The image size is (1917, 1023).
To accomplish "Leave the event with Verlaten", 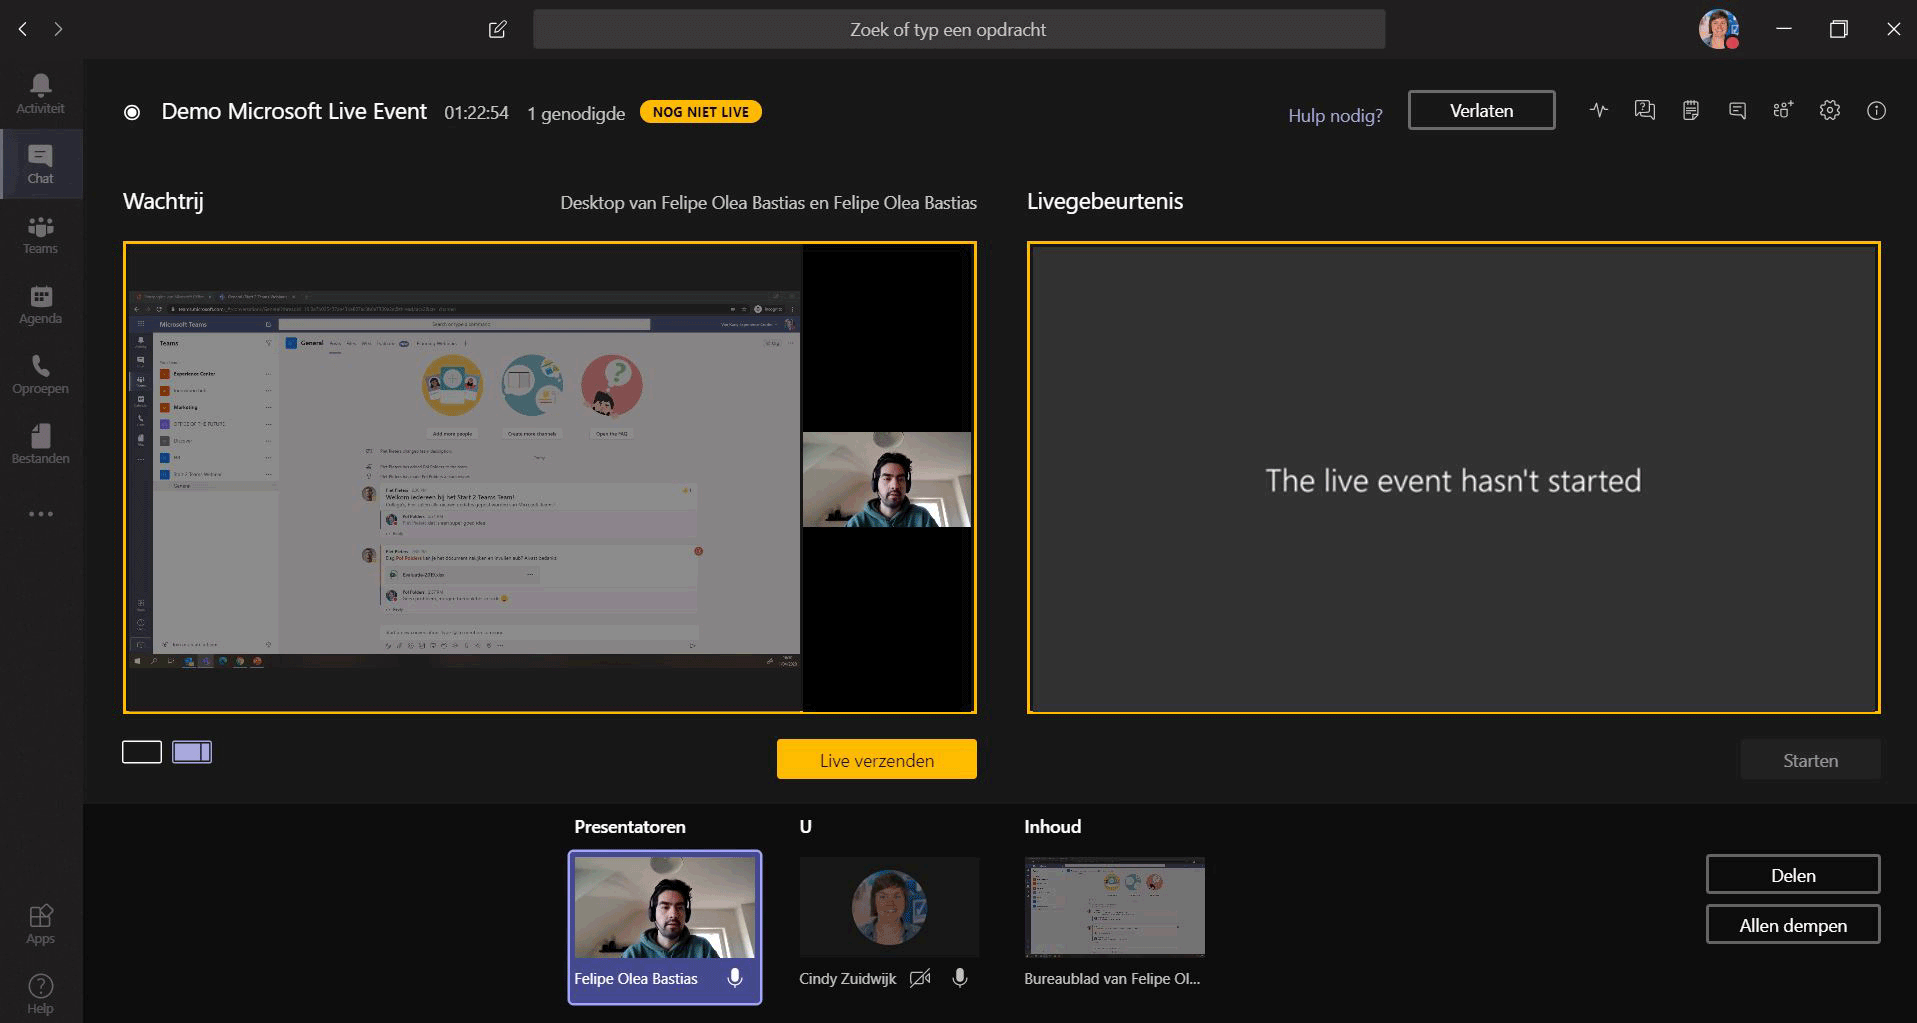I will pyautogui.click(x=1481, y=110).
